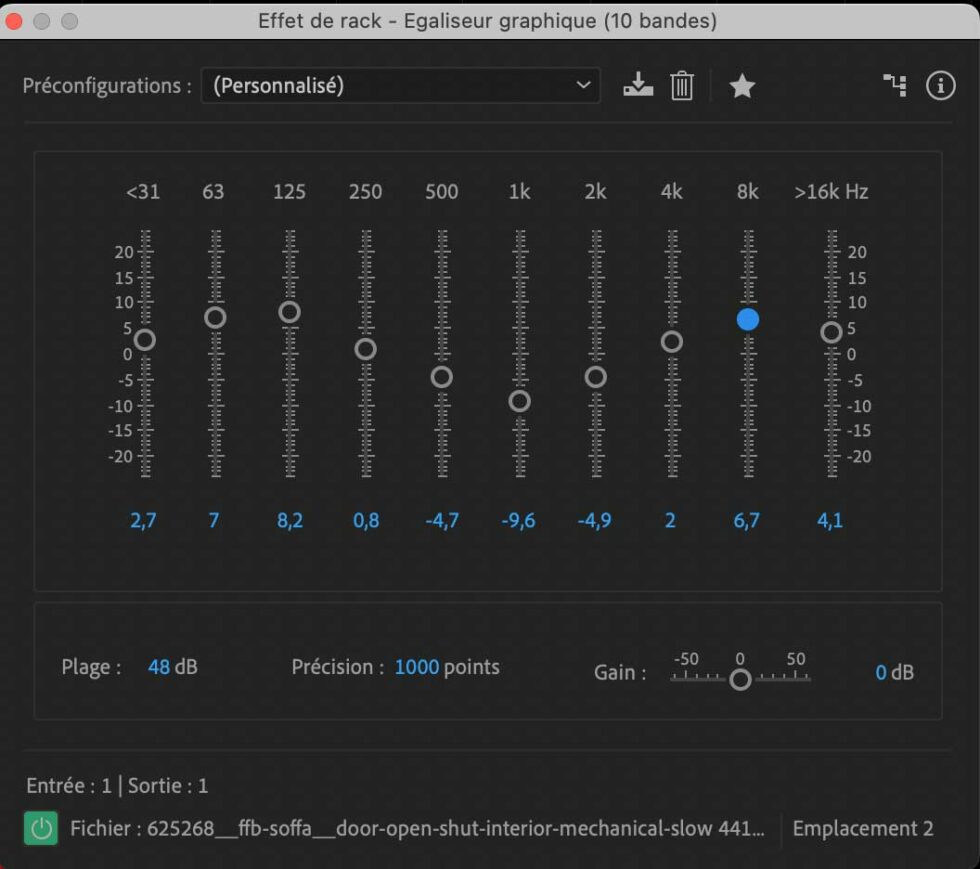Click the 8k band blue slider handle
Viewport: 980px width, 869px height.
[x=748, y=319]
